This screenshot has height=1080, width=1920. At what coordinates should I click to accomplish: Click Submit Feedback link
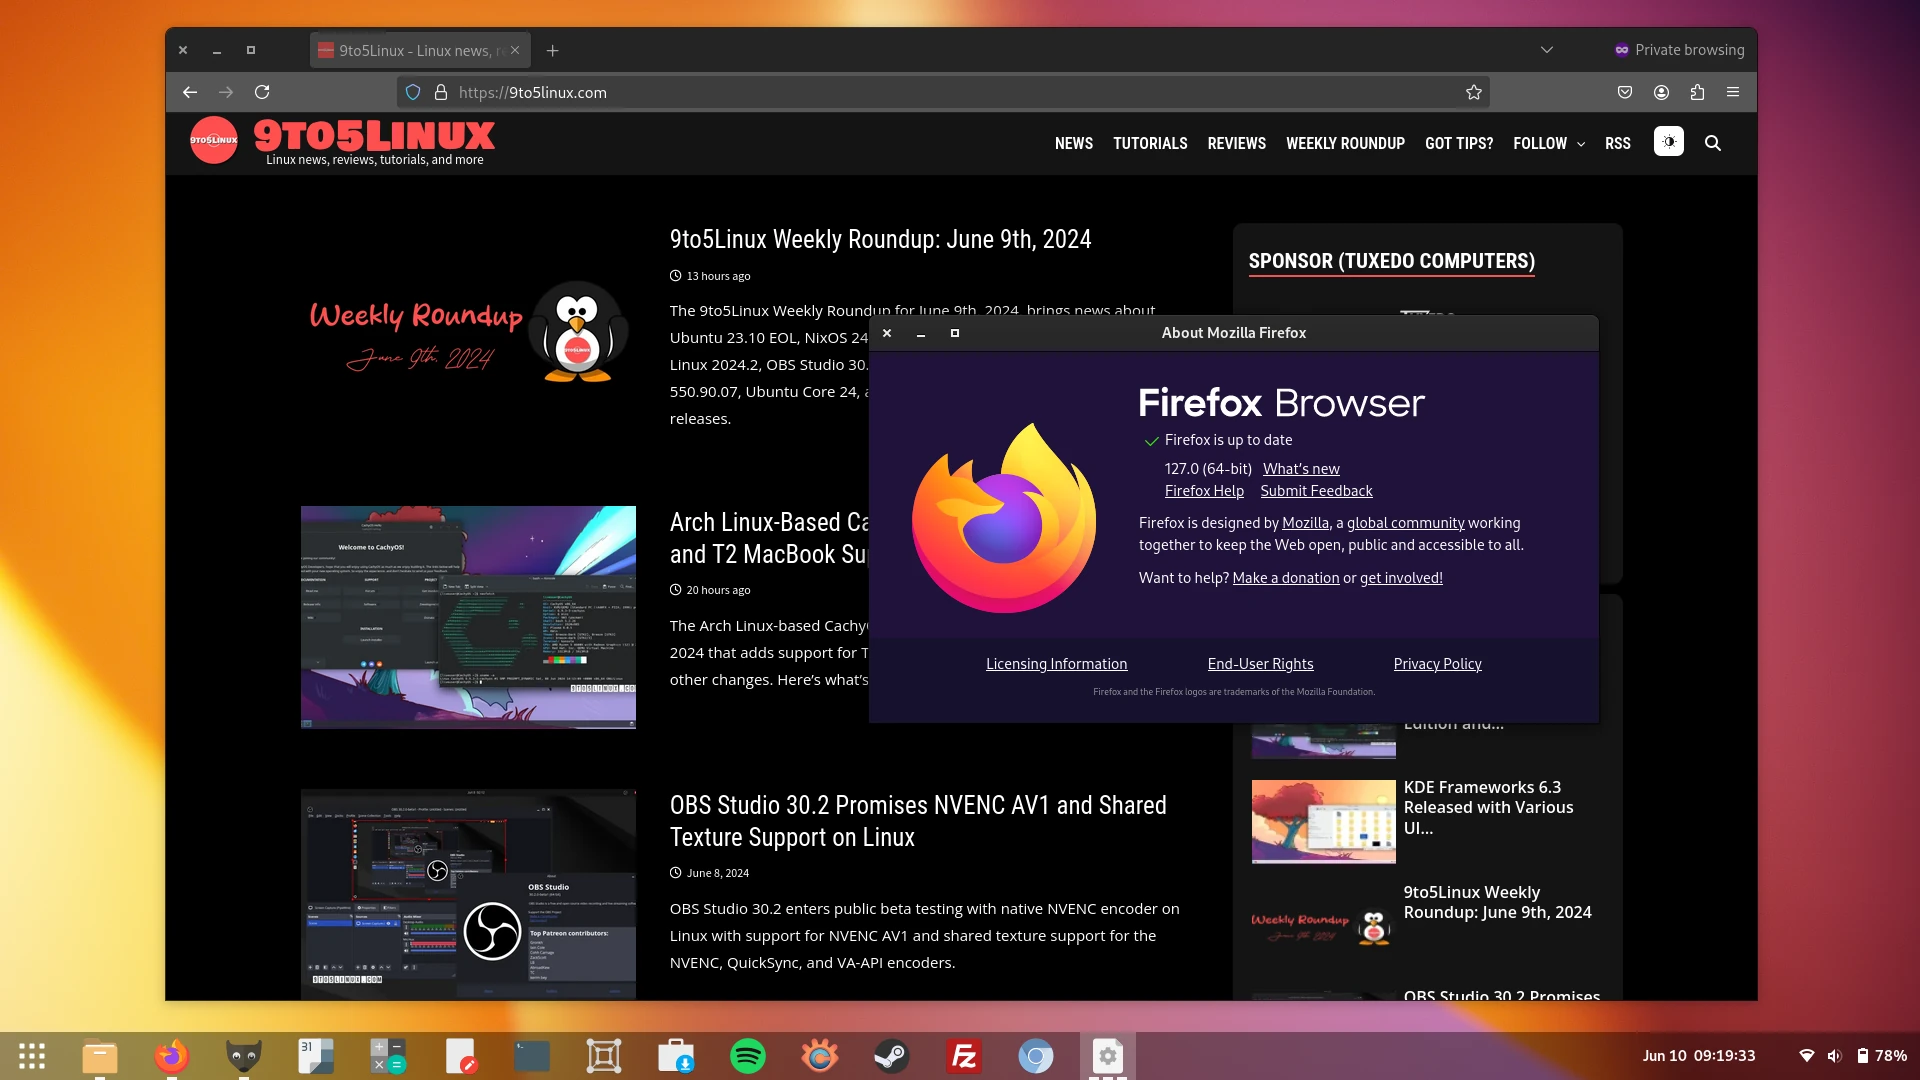[x=1316, y=490]
